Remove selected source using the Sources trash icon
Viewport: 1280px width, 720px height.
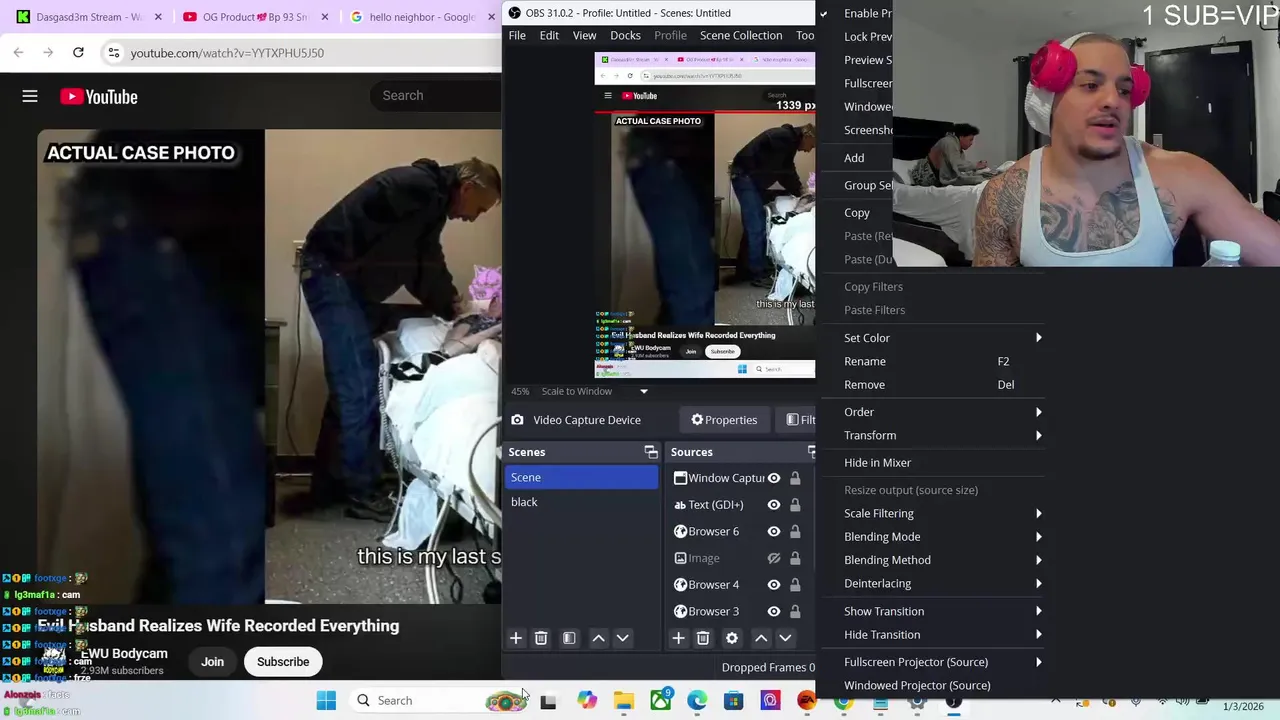703,638
